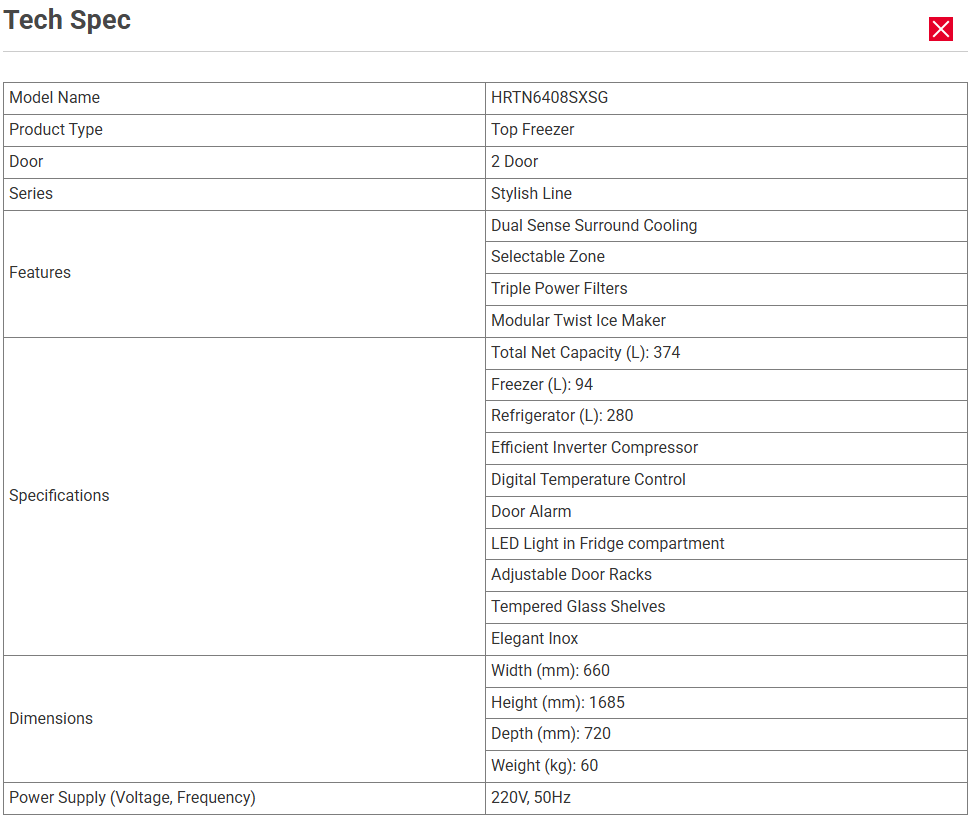Select the model name HRTN6408SXSG

coord(549,98)
